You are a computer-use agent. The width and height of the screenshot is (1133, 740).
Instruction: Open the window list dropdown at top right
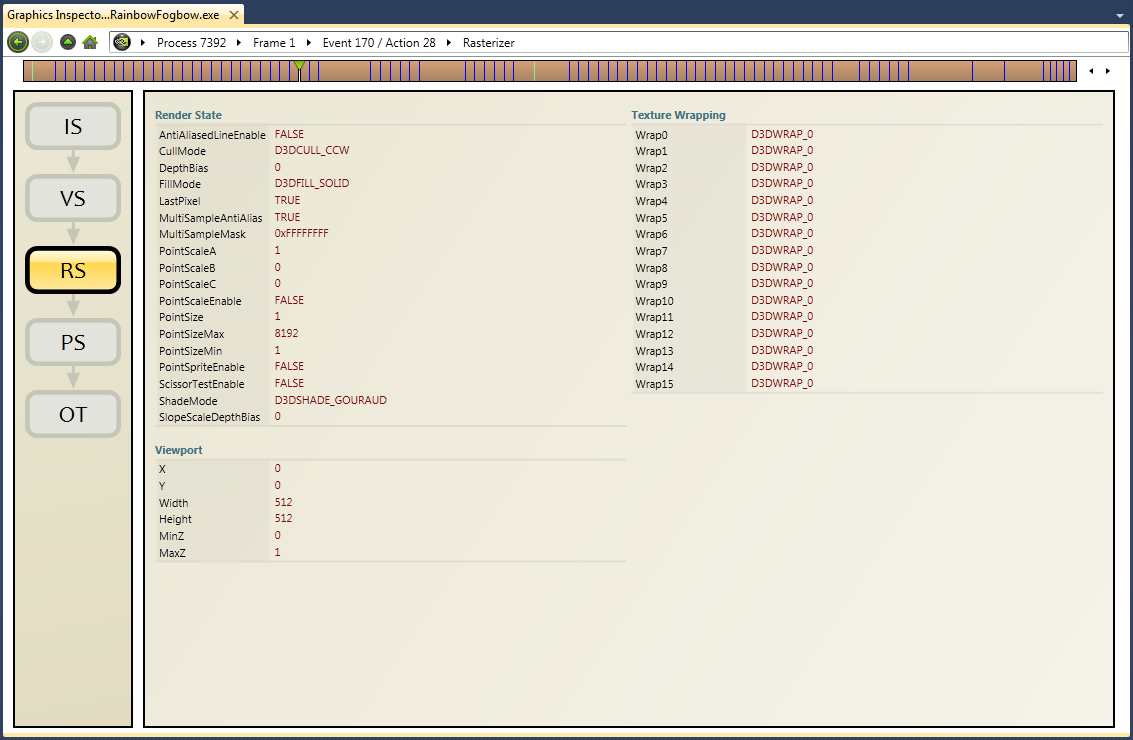pyautogui.click(x=1119, y=15)
